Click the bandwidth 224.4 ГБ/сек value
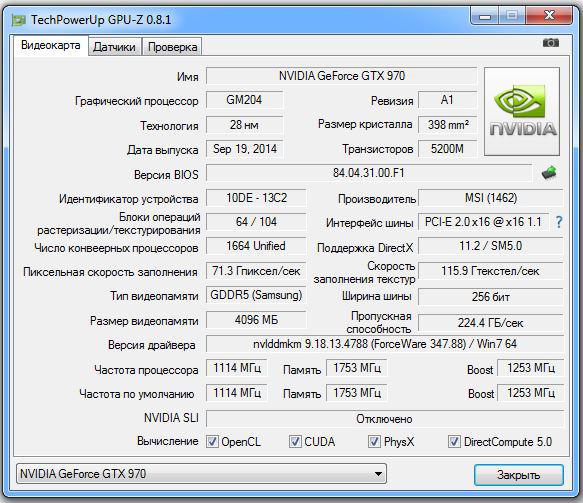This screenshot has width=583, height=503. (x=491, y=323)
